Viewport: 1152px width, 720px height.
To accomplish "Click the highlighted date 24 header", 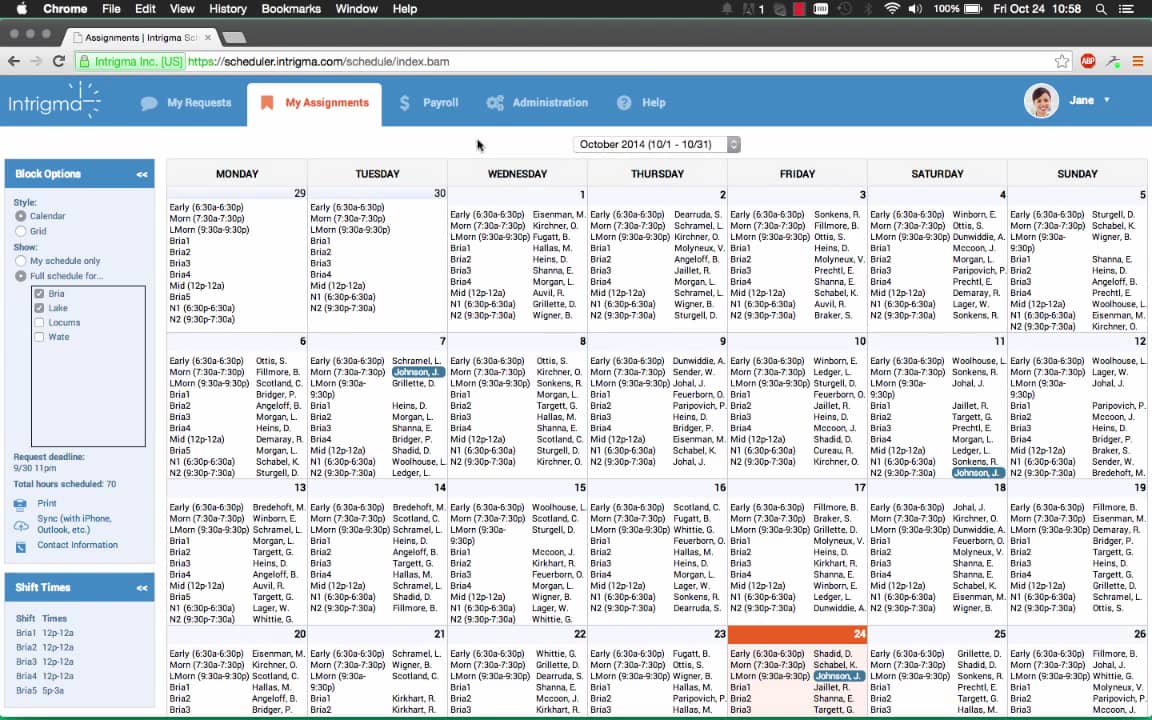I will (797, 634).
